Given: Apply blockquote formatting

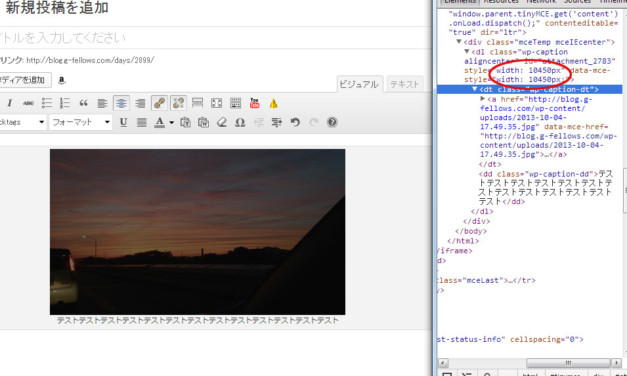Looking at the screenshot, I should coord(84,104).
